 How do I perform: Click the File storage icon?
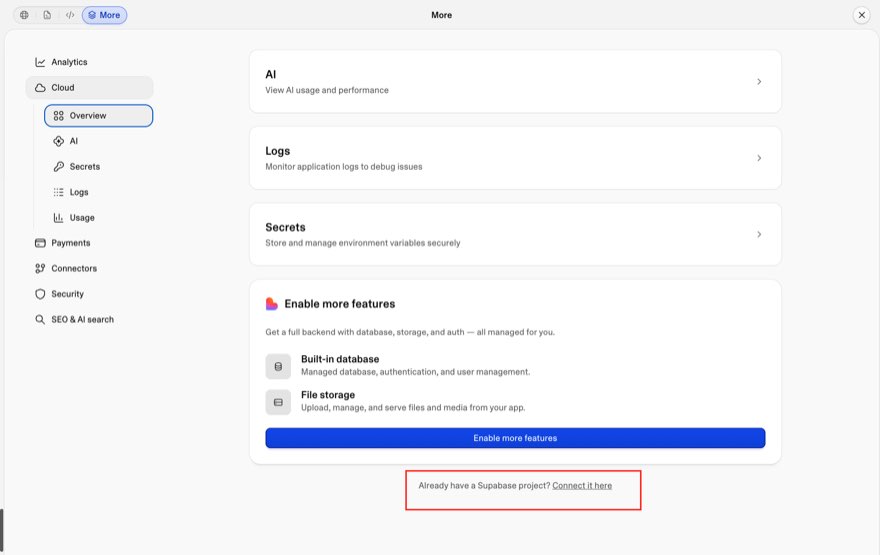click(x=278, y=402)
